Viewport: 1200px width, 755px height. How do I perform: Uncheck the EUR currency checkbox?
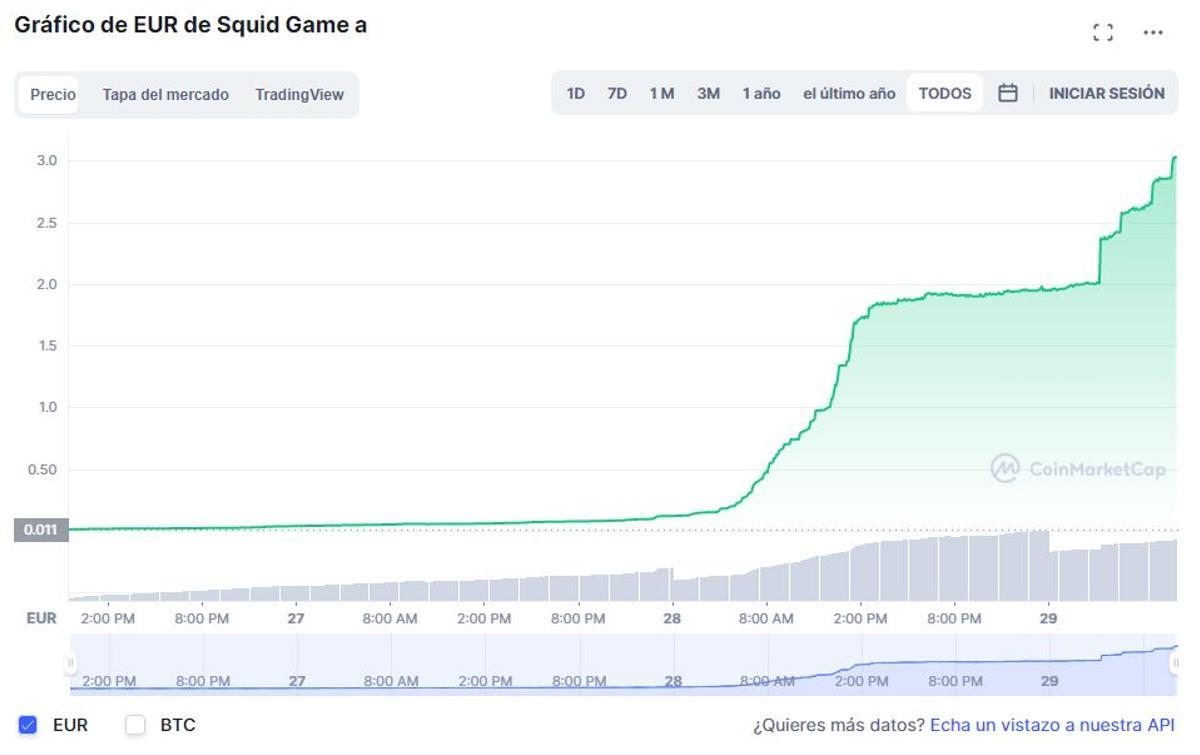29,724
